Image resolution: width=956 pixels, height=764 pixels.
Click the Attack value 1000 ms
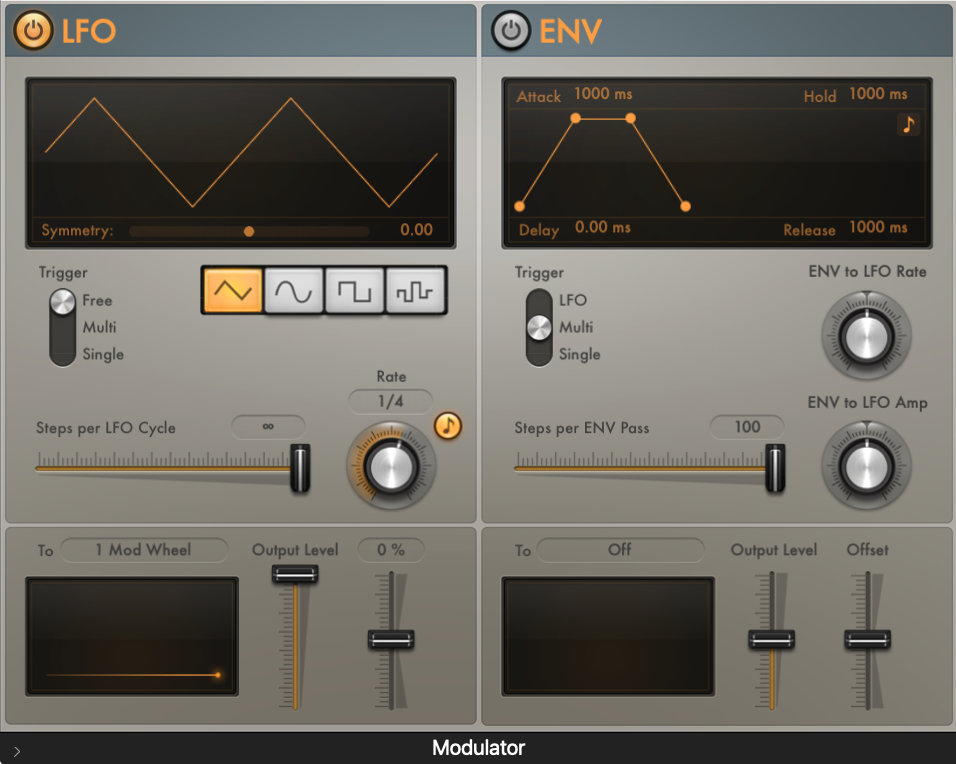pos(603,94)
